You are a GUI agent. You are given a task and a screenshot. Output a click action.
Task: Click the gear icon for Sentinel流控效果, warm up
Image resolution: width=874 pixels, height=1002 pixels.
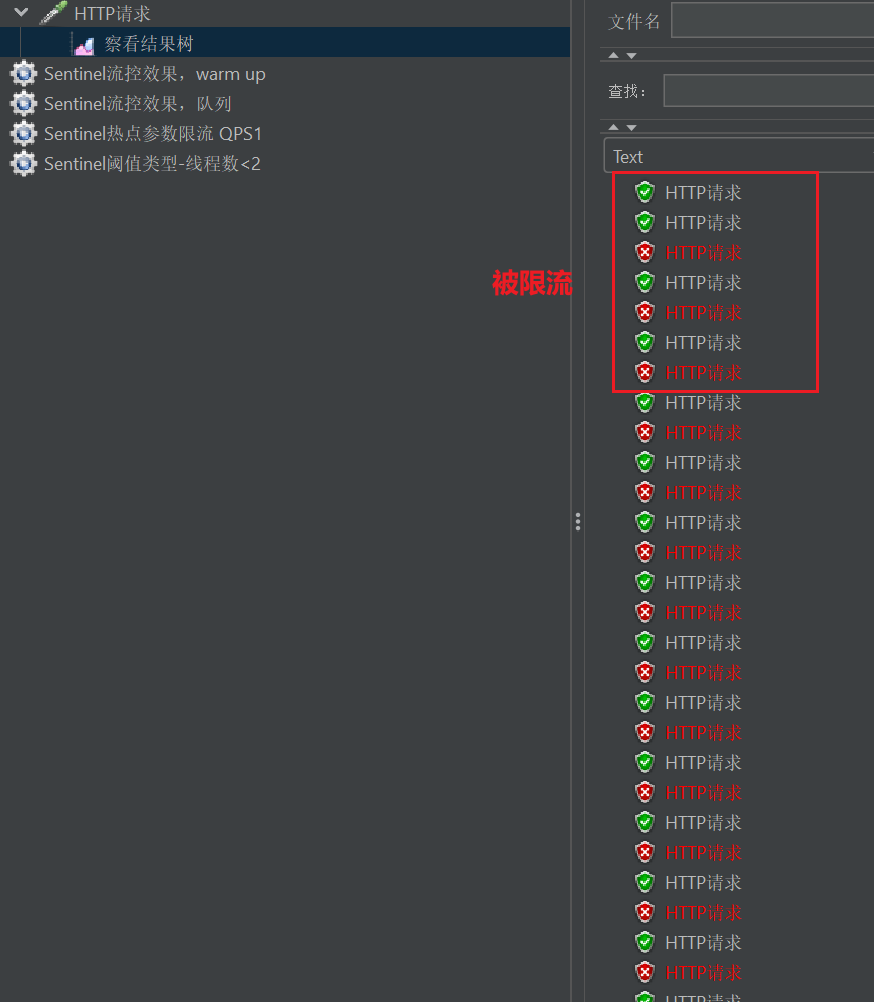(24, 73)
